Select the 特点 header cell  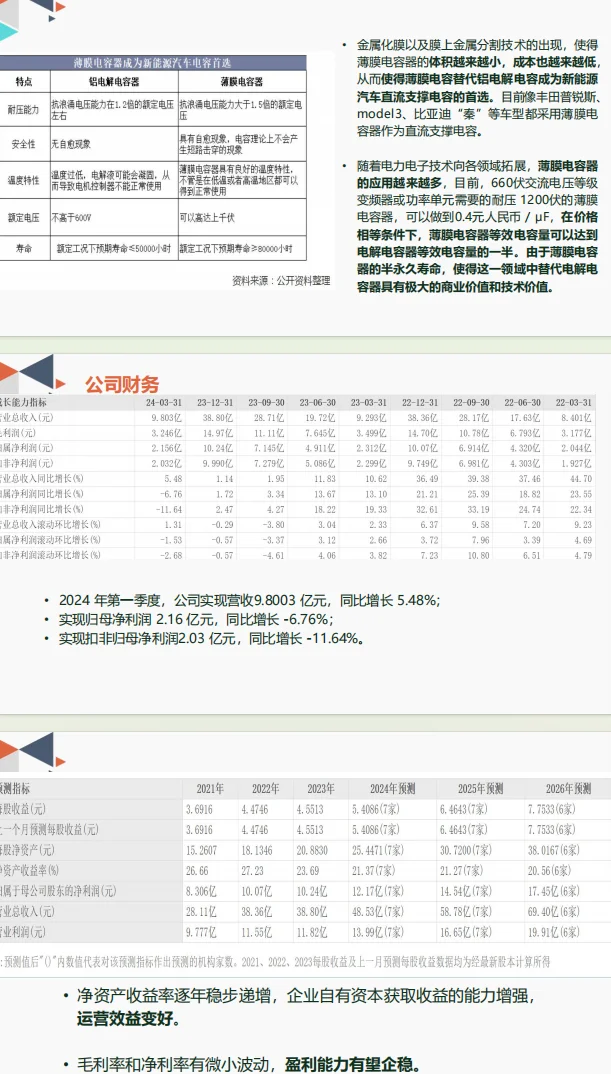(23, 82)
